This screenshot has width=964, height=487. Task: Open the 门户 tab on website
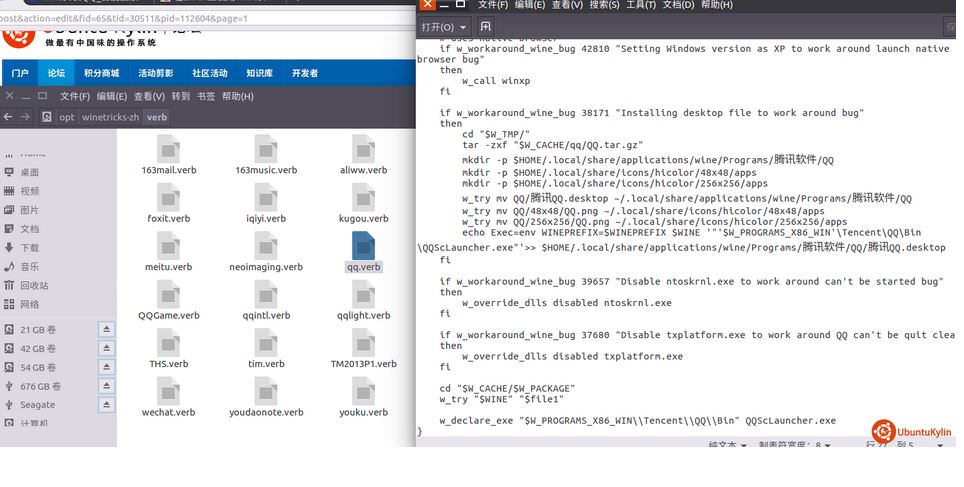[20, 73]
